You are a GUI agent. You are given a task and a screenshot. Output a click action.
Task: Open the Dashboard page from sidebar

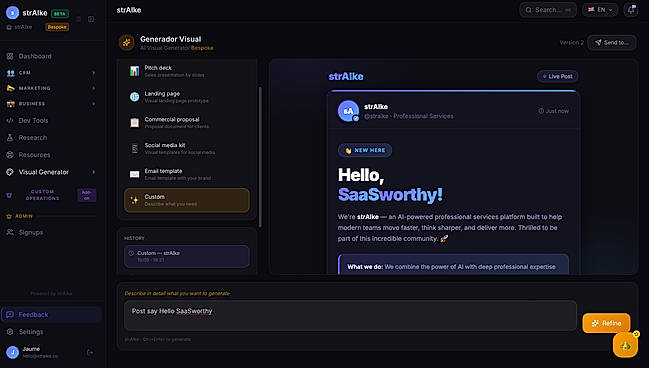[x=35, y=56]
